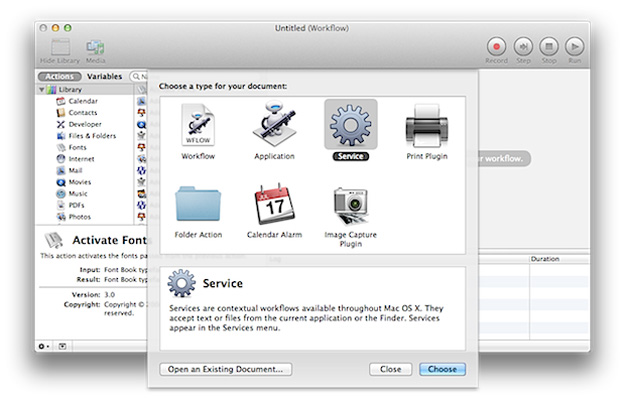Click the window title "Untitled (Workflow)"
625x400 pixels.
pos(312,28)
